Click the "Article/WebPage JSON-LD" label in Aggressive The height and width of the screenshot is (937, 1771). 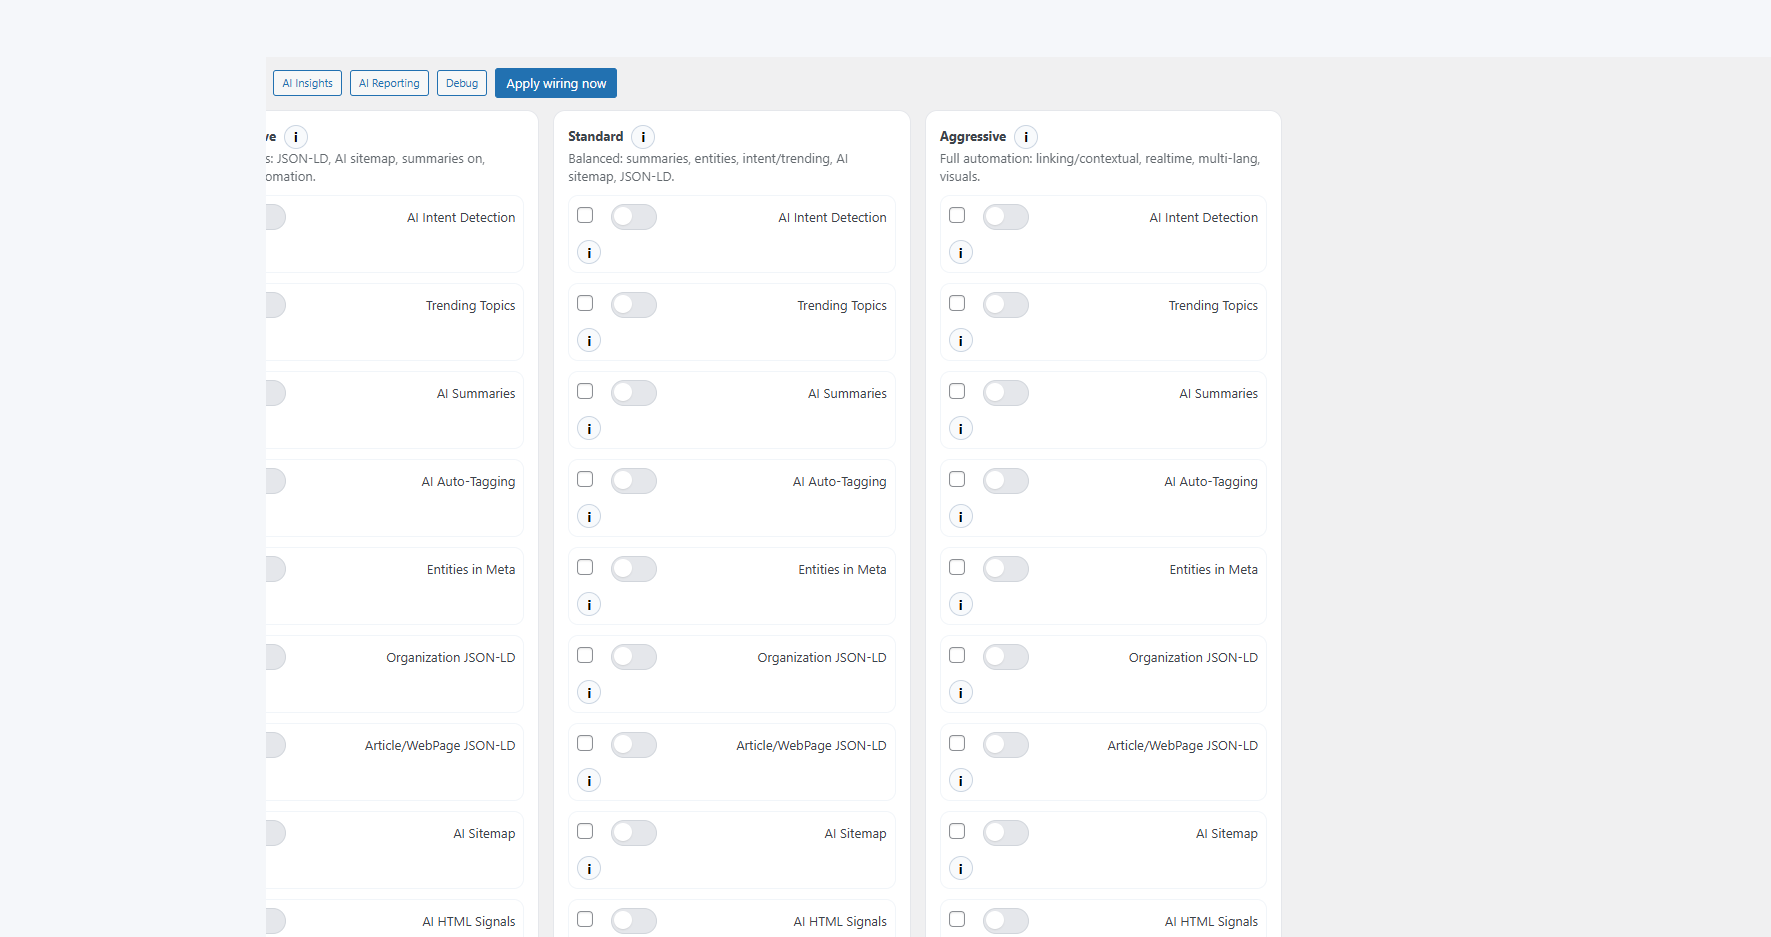click(x=1182, y=746)
